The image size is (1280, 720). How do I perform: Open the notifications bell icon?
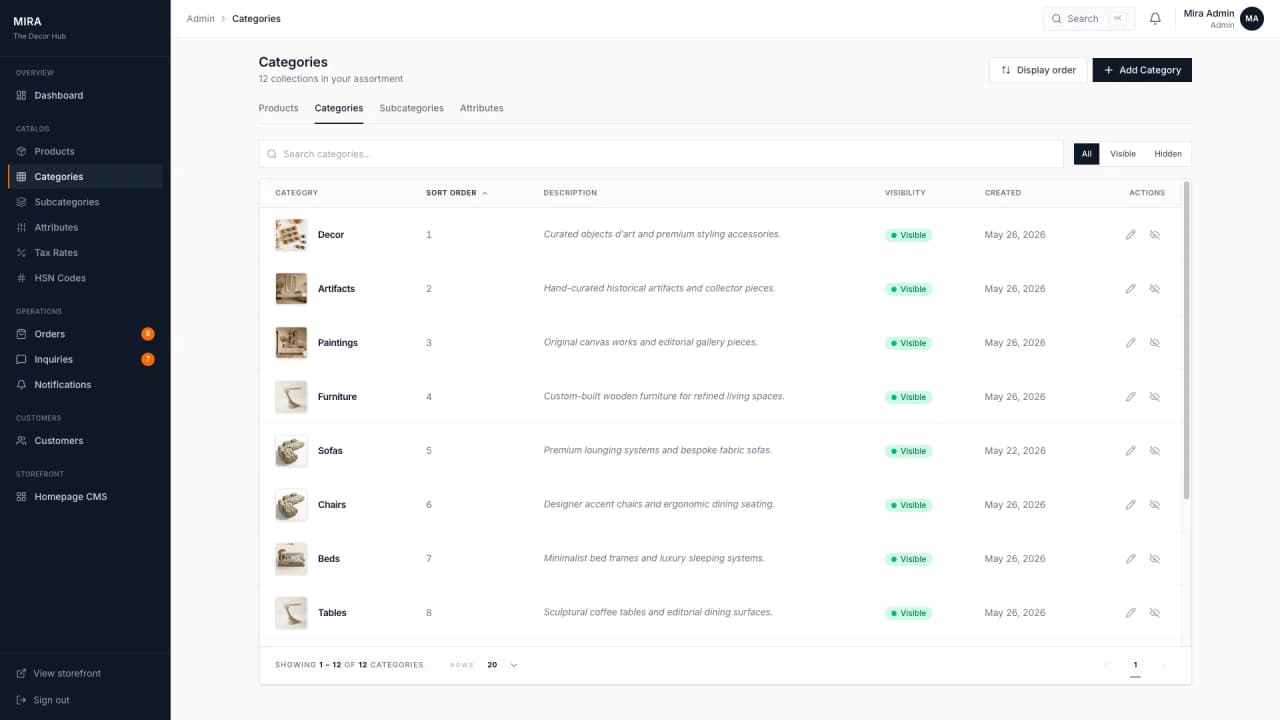pyautogui.click(x=1155, y=18)
